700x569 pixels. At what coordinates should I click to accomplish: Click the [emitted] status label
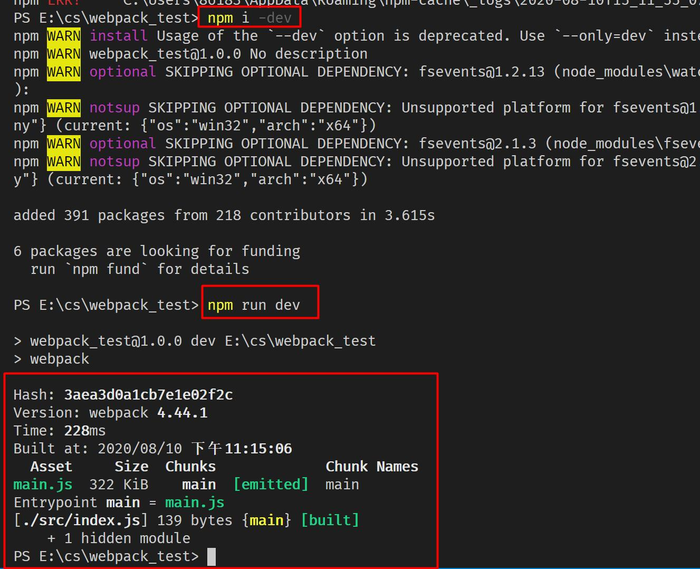271,485
